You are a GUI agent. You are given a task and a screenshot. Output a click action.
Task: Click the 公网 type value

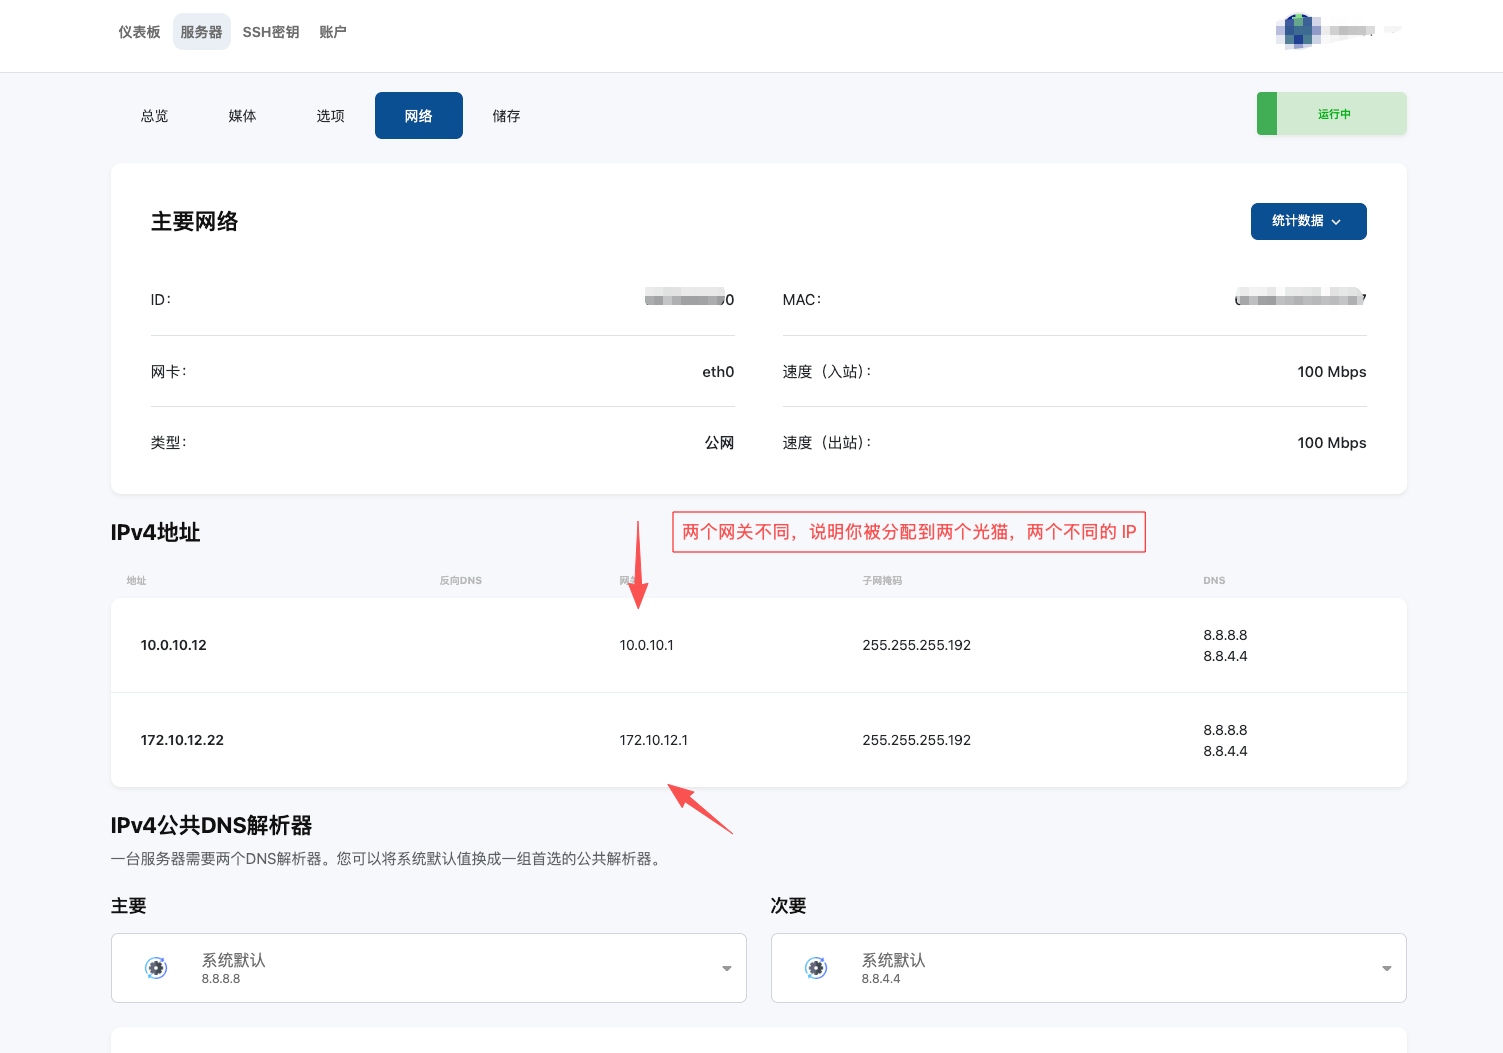click(x=720, y=443)
